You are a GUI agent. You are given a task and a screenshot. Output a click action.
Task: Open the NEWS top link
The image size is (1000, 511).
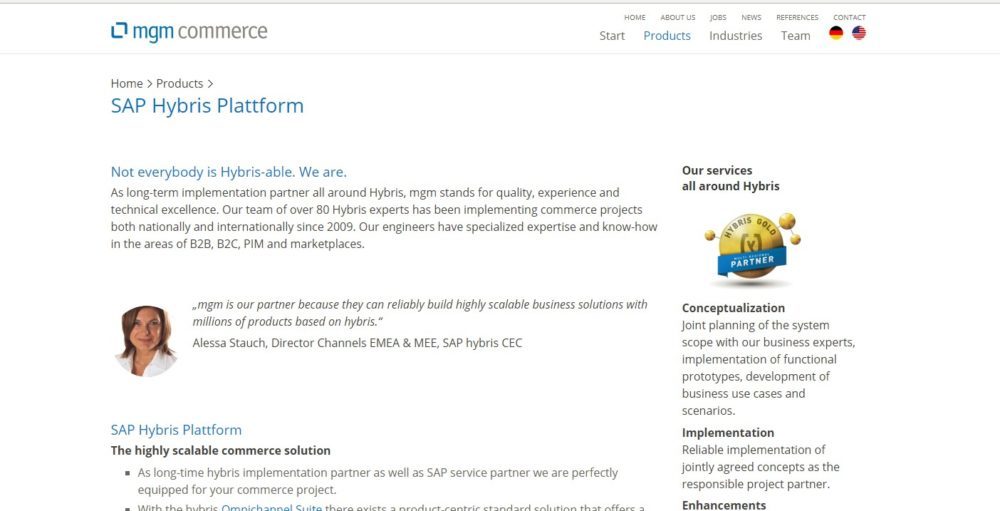751,17
